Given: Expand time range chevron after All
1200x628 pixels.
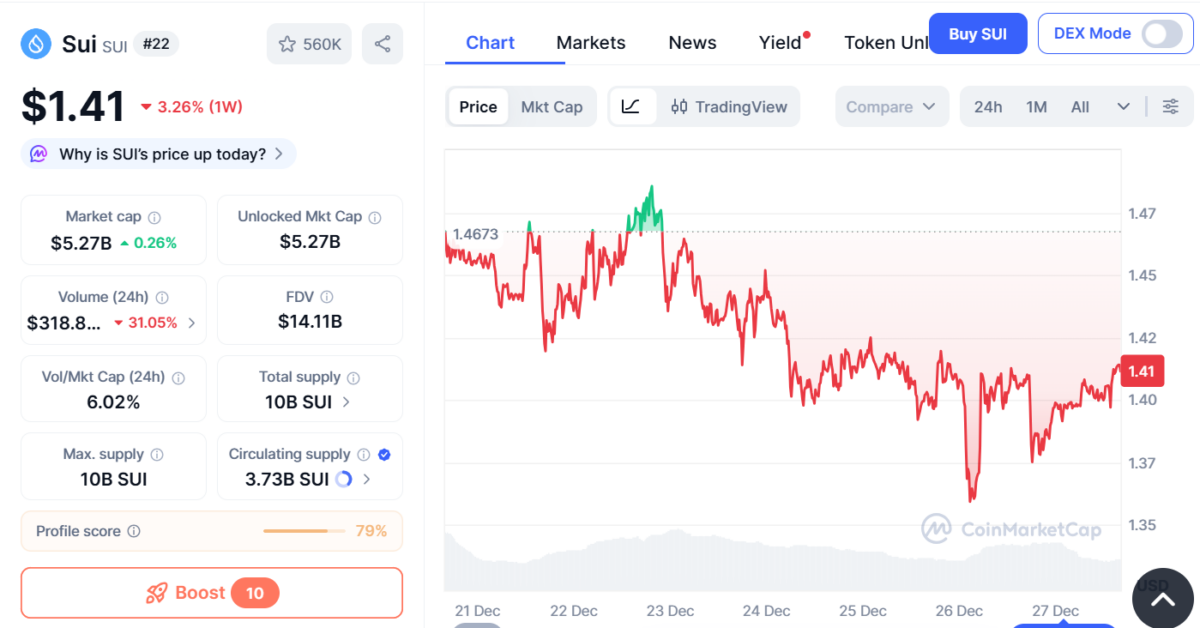Looking at the screenshot, I should (x=1123, y=107).
